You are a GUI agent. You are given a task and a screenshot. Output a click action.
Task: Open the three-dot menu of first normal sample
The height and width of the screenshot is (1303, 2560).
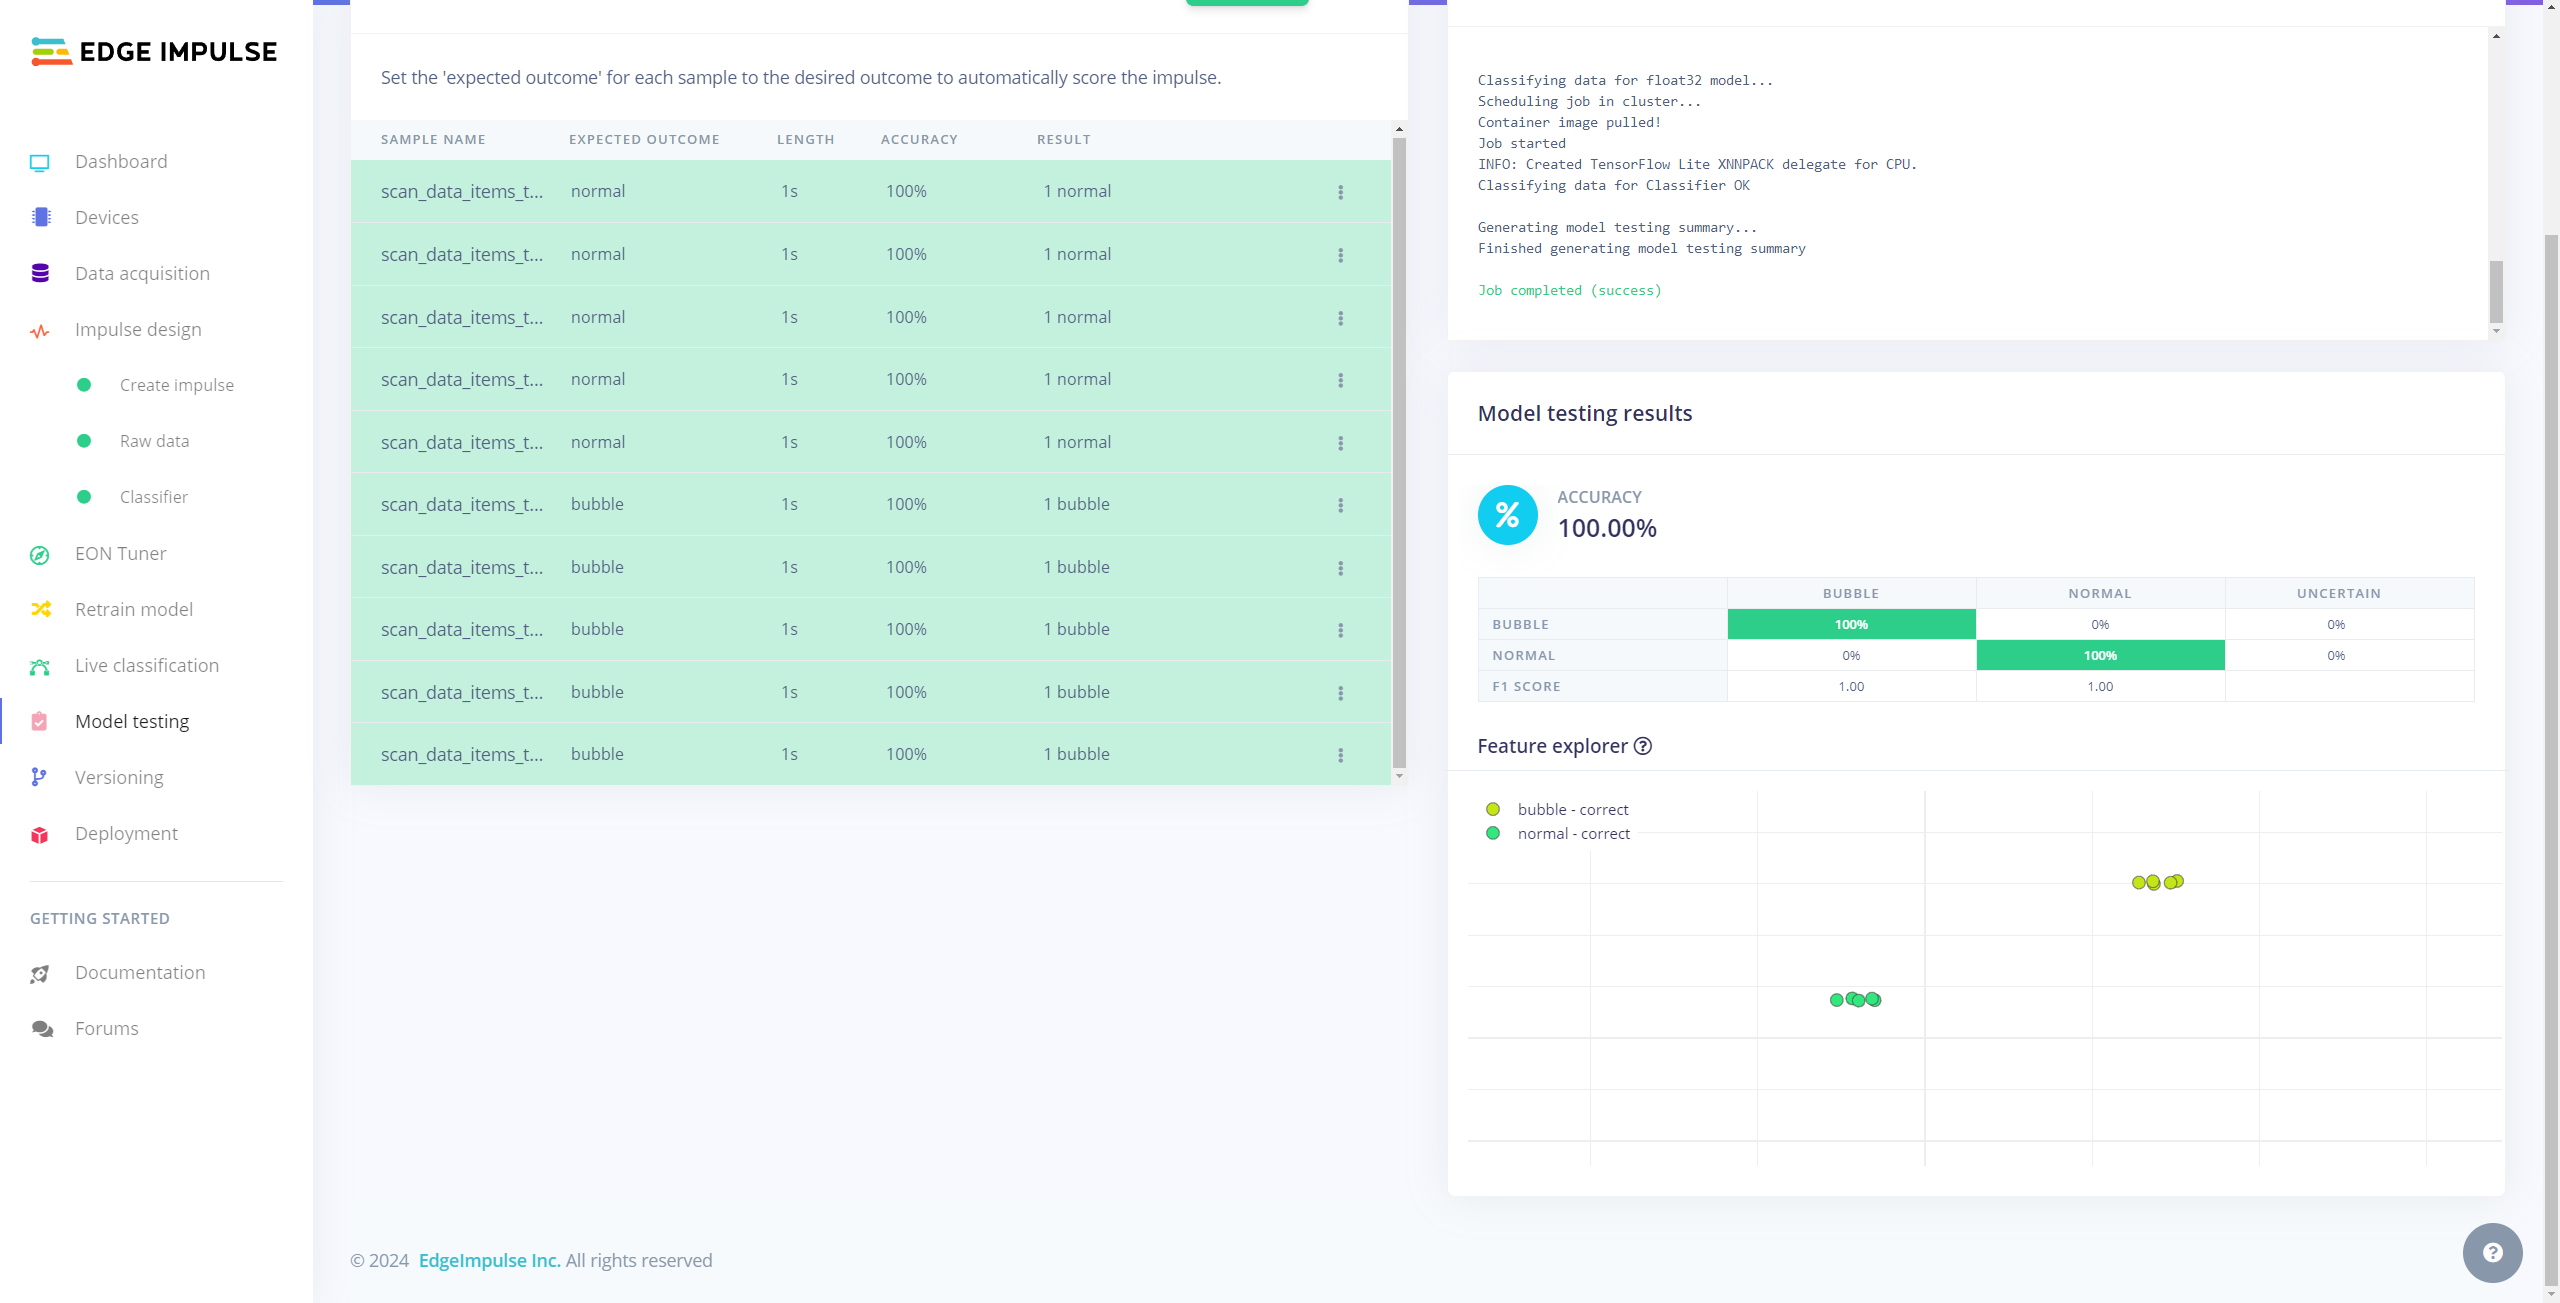[1341, 192]
